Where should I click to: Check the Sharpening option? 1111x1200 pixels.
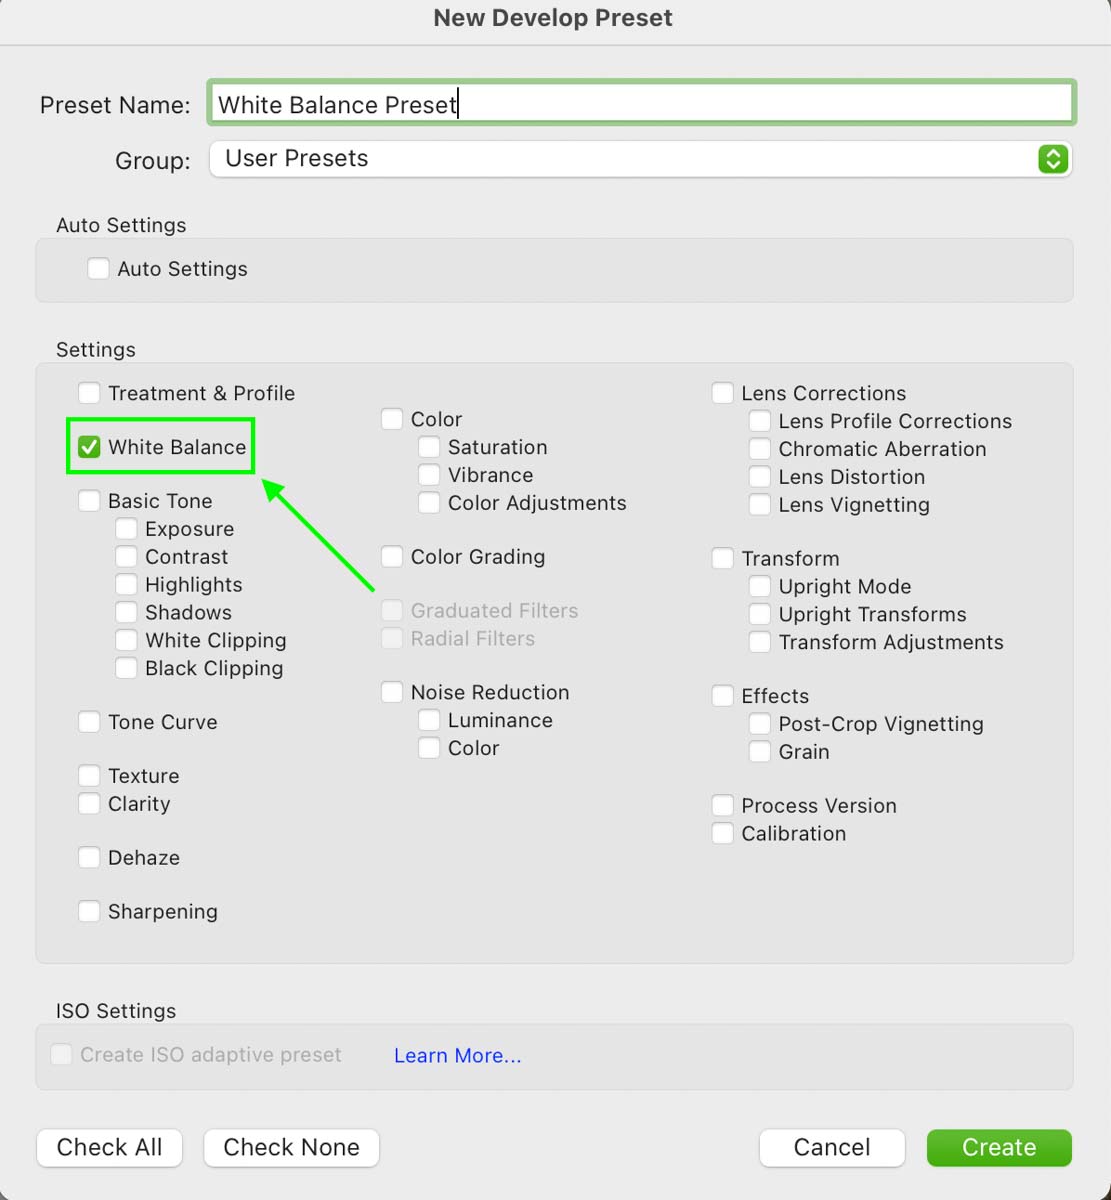pyautogui.click(x=89, y=911)
